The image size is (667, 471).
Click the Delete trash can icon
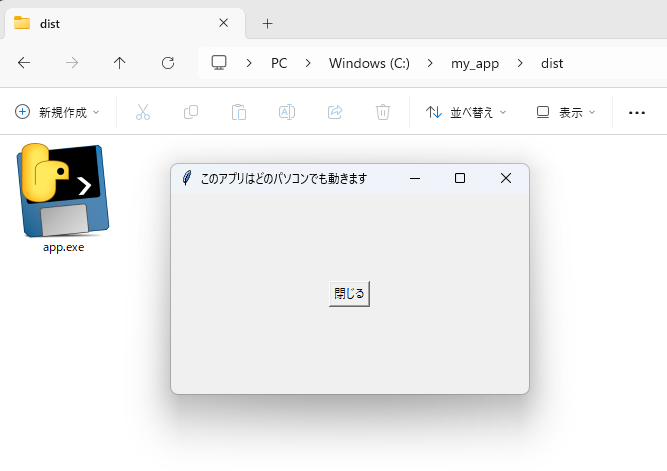click(x=383, y=112)
